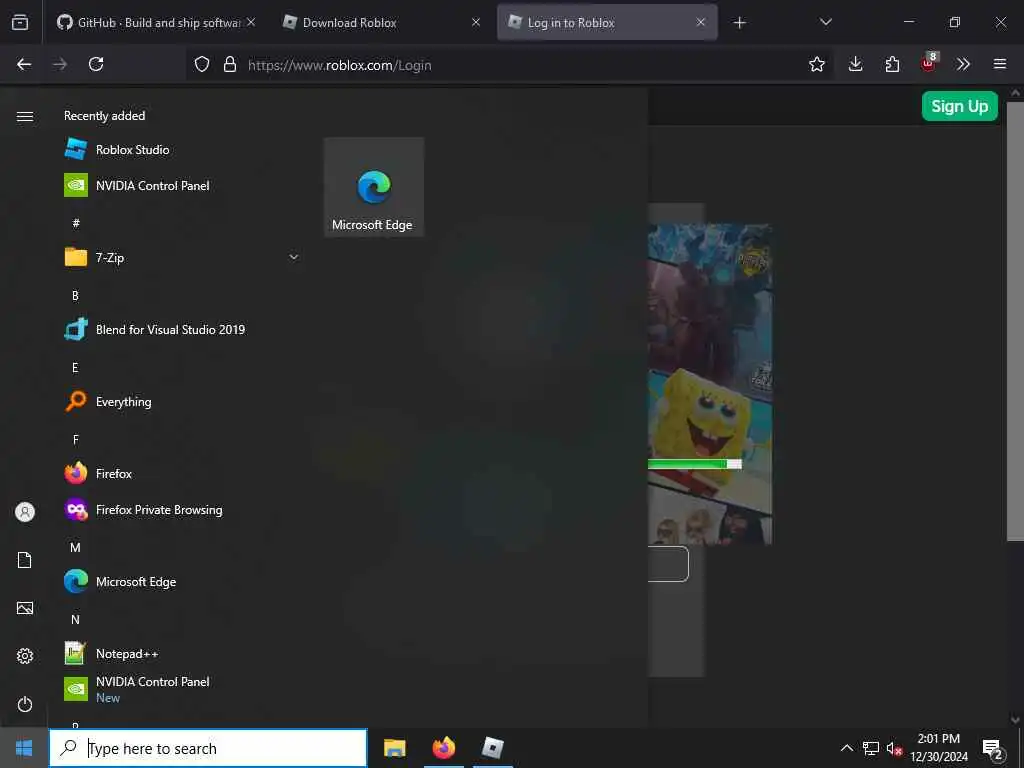
Task: Jump to the F letter header
Action: tap(75, 440)
